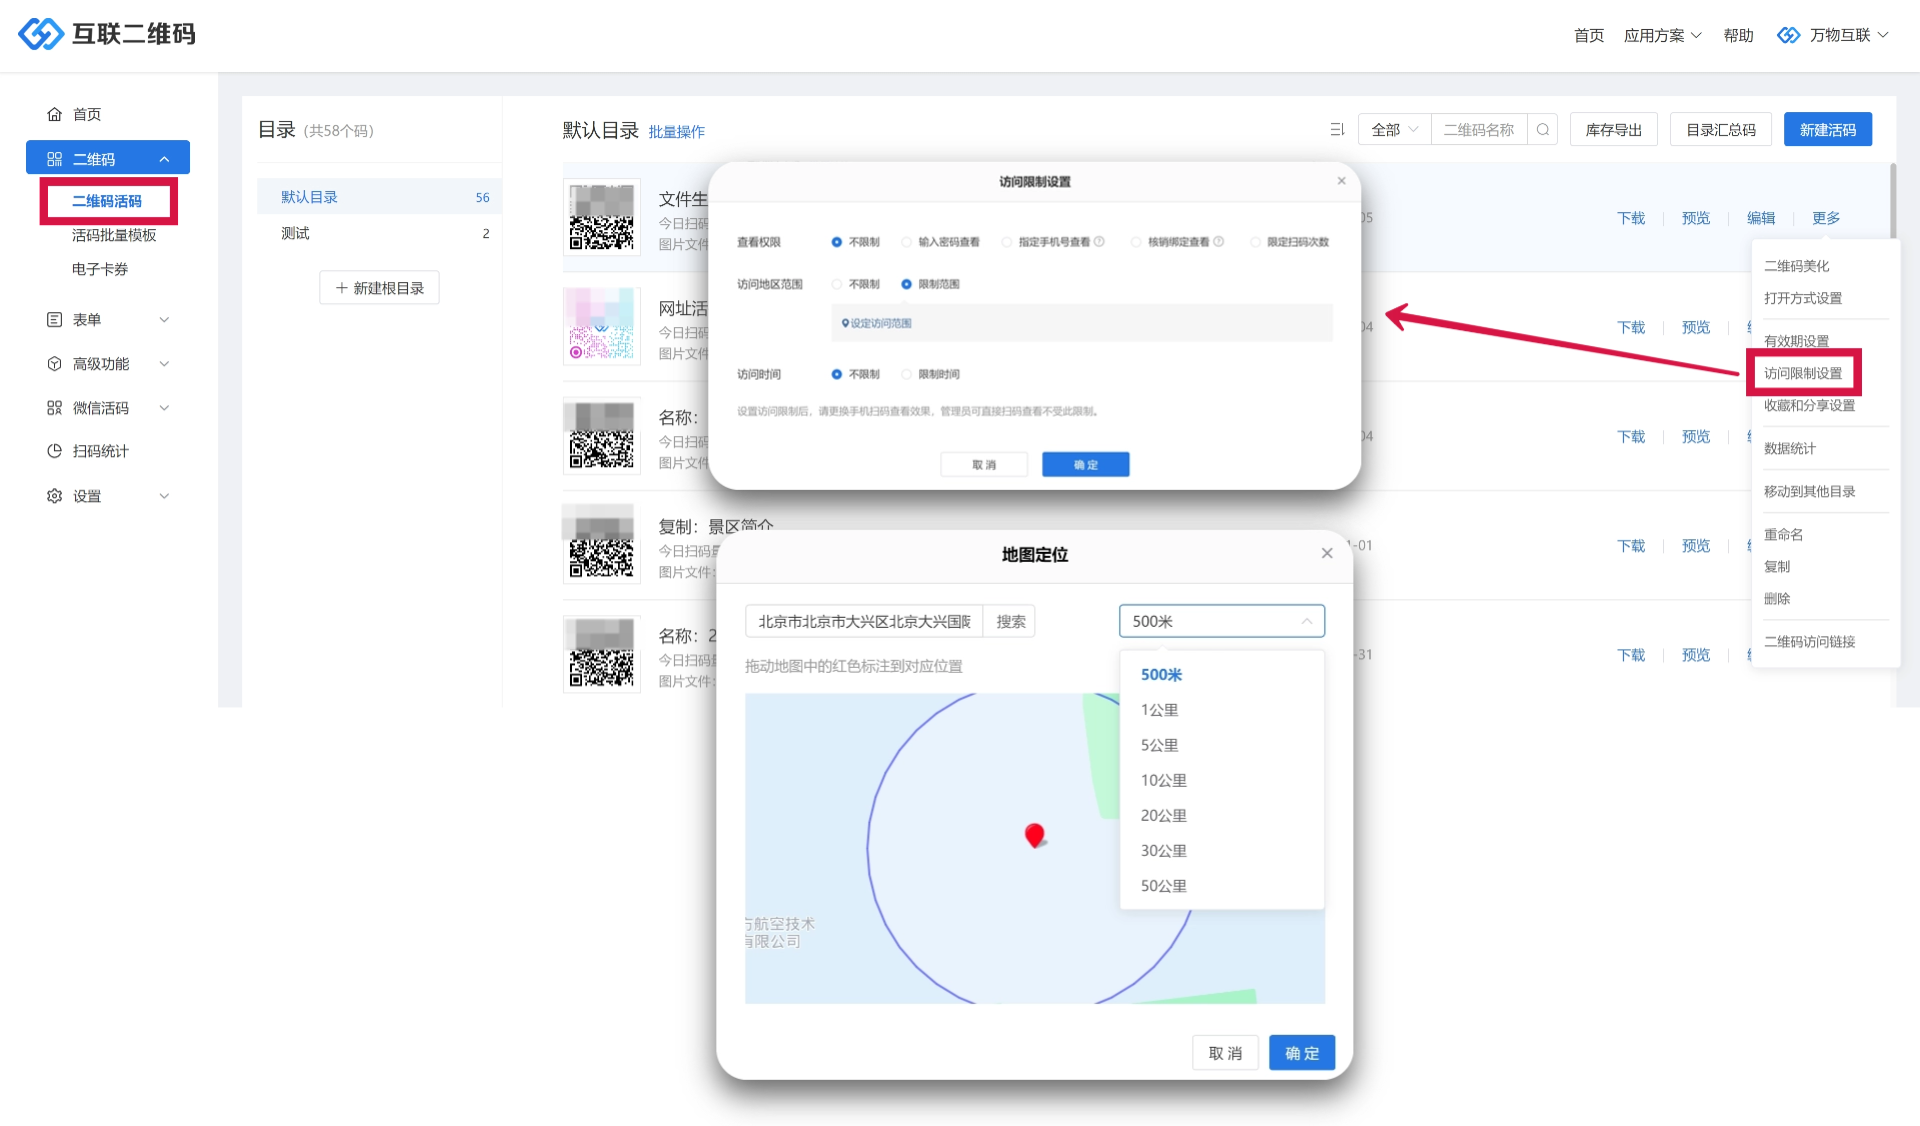Open the 500米 radius dropdown
This screenshot has height=1126, width=1920.
(x=1221, y=621)
